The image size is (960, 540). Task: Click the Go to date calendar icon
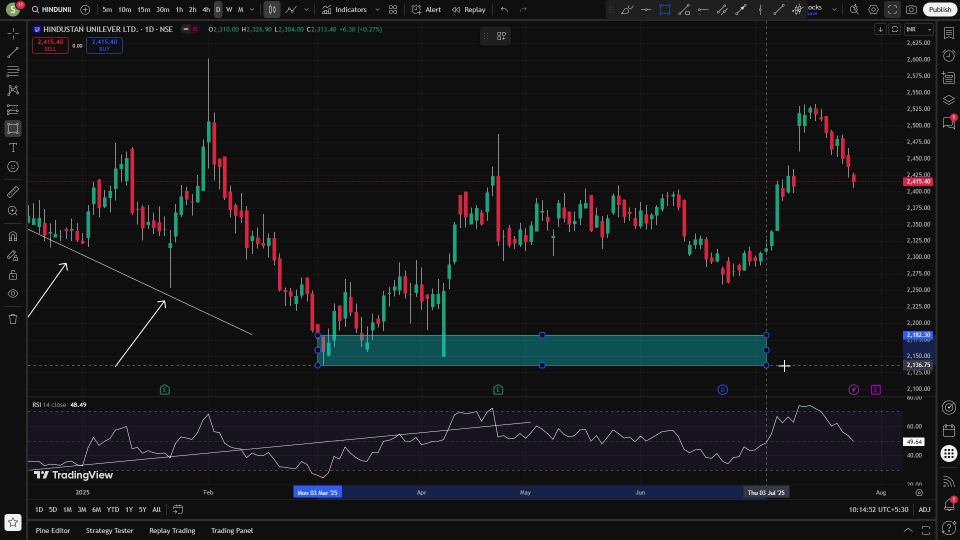click(178, 509)
